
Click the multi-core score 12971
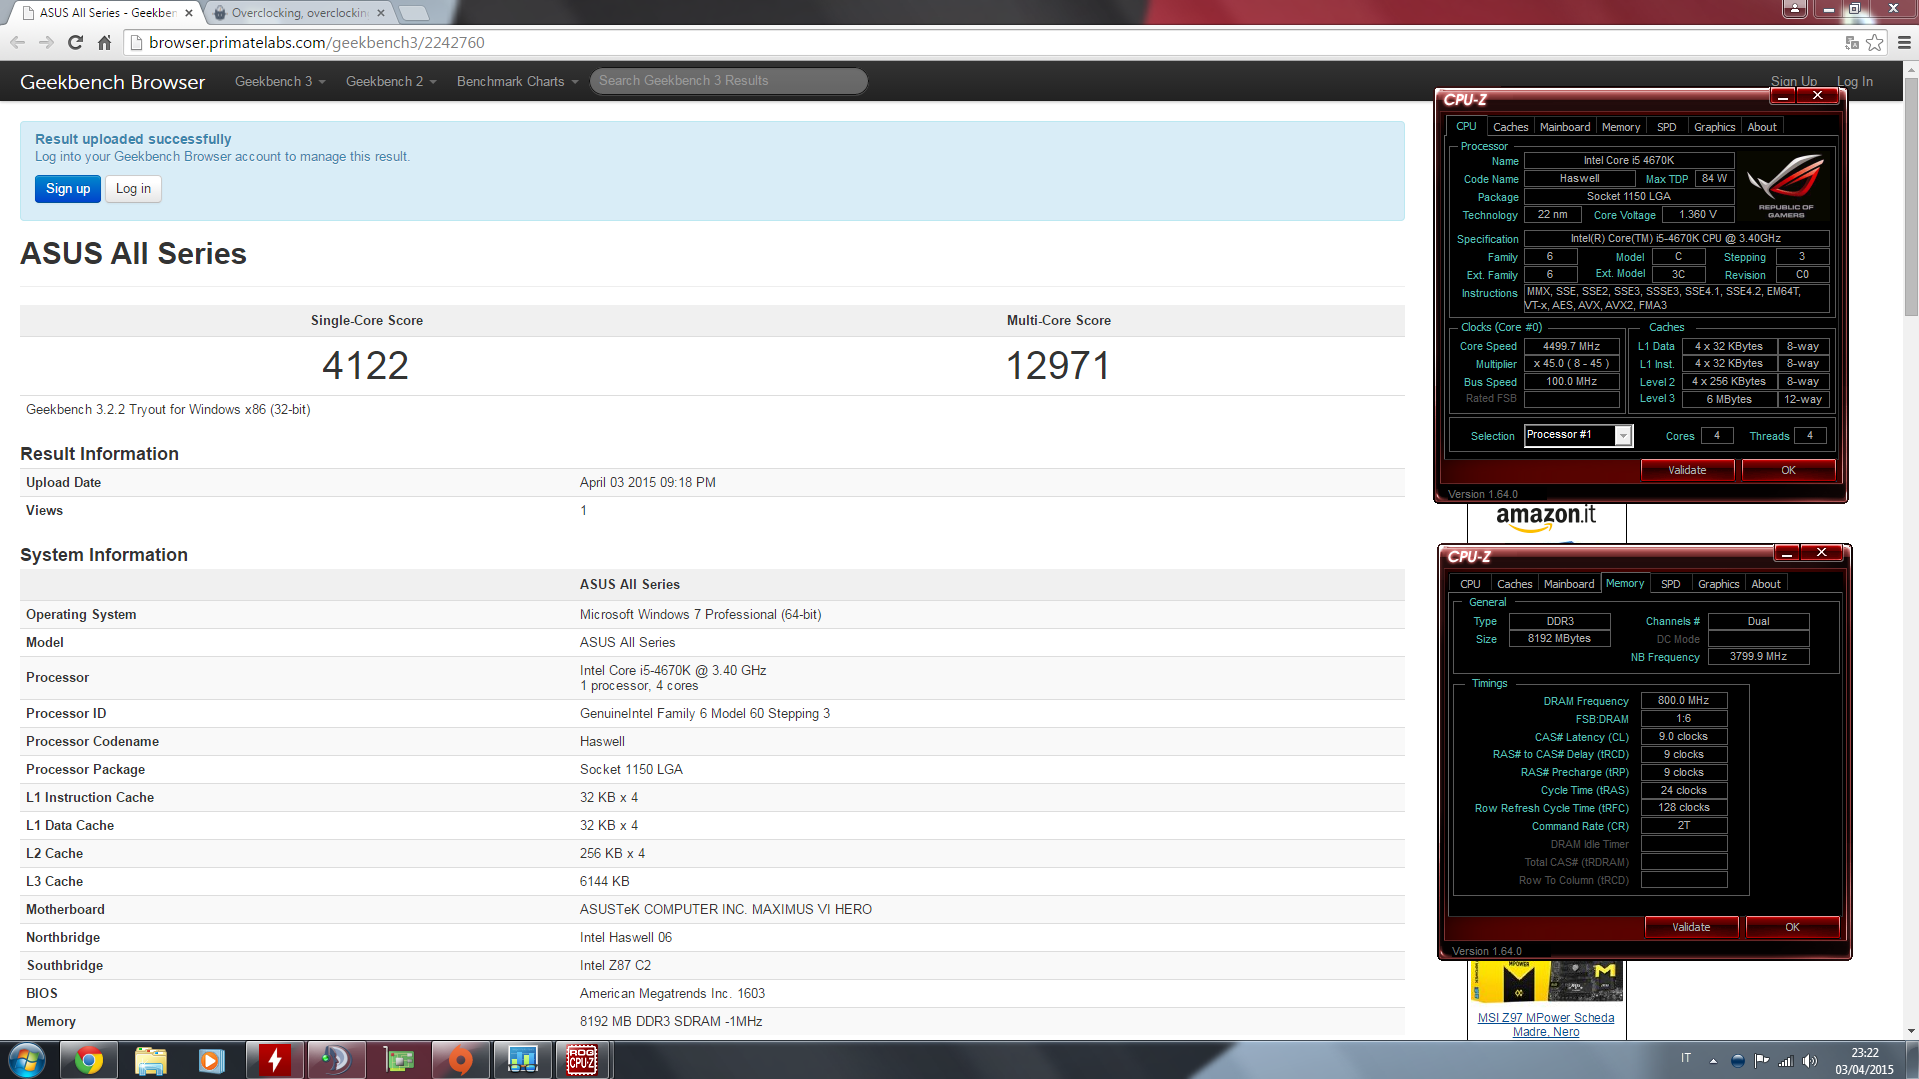[x=1058, y=366]
